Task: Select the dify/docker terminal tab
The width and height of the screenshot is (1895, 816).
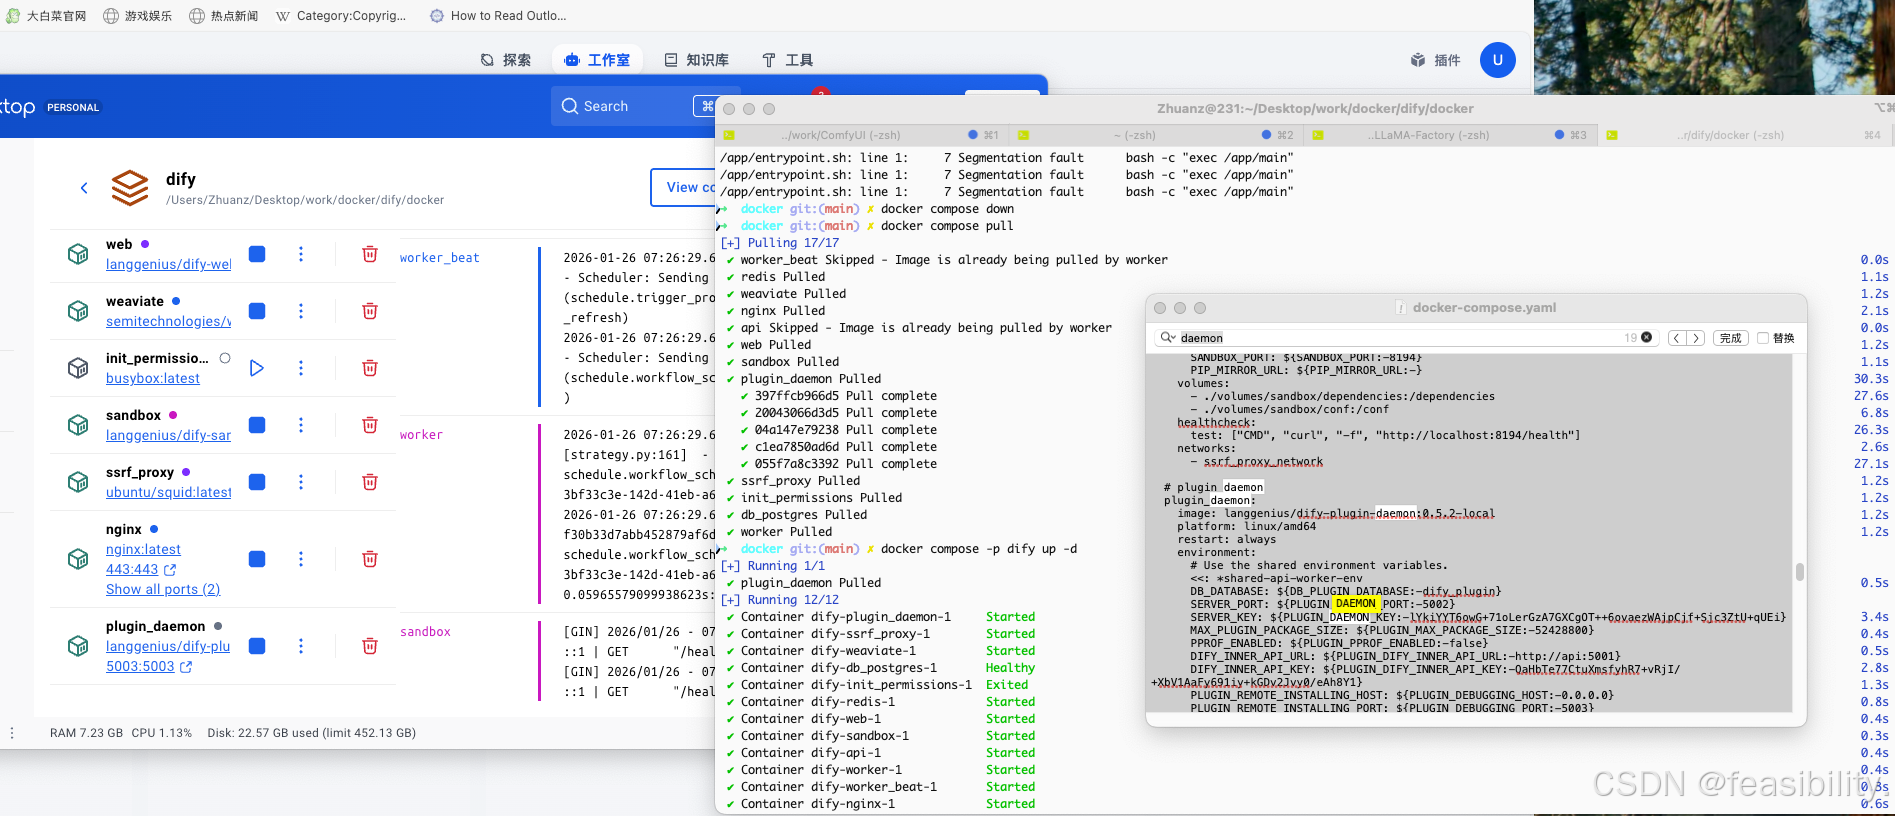Action: tap(1744, 135)
